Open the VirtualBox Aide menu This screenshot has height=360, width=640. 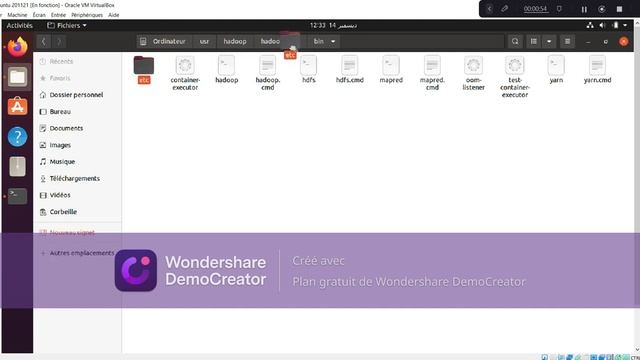coord(113,15)
